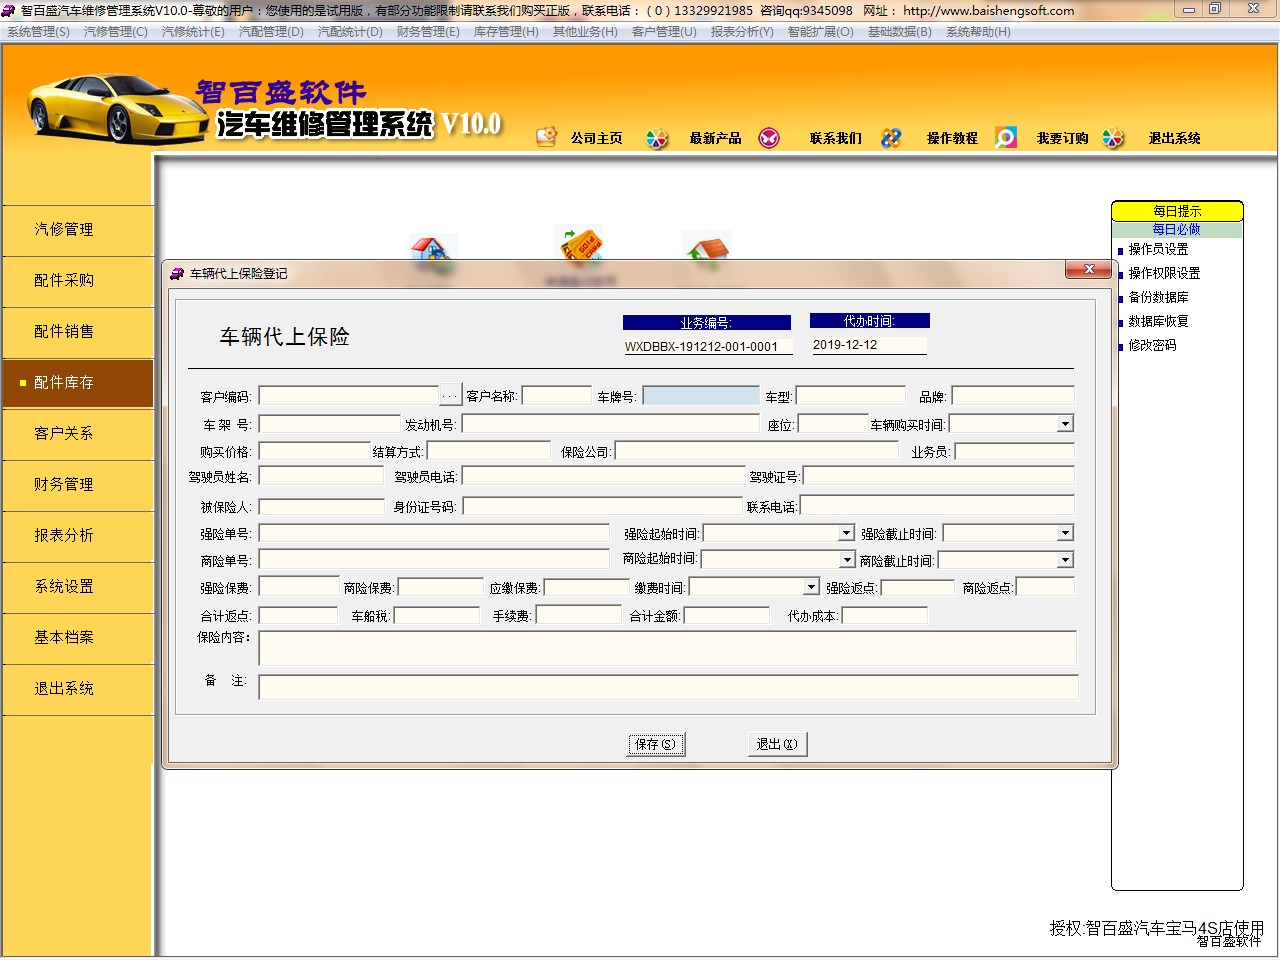Select 汽修管理 in left sidebar
Image resolution: width=1280 pixels, height=960 pixels.
(x=78, y=230)
